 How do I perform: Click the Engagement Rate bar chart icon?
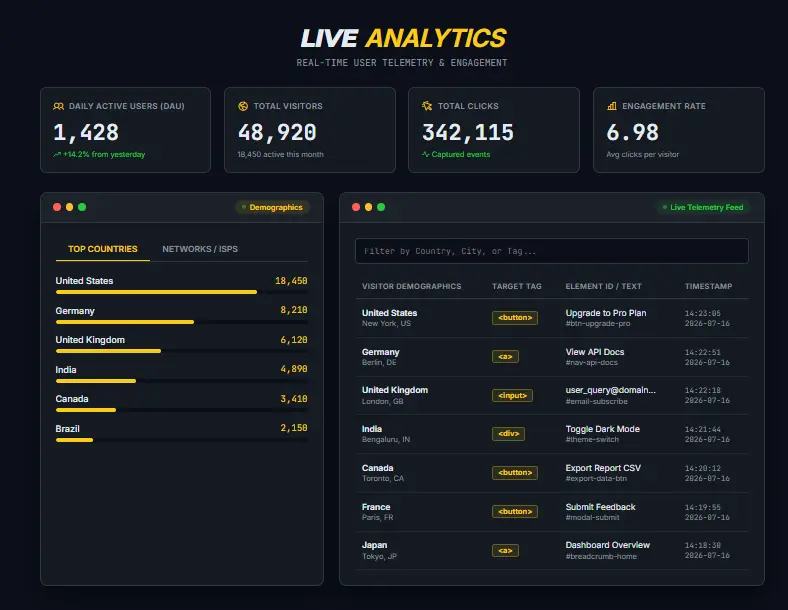point(612,106)
